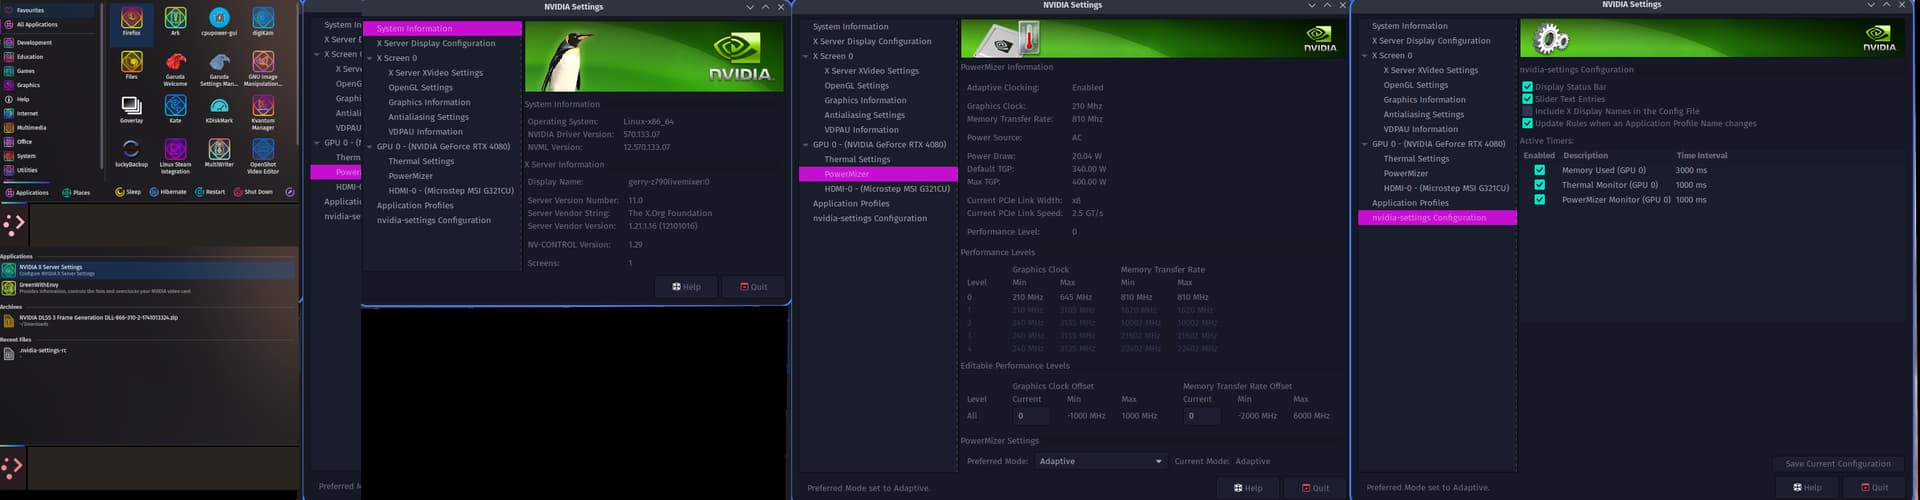1920x500 pixels.
Task: Click Quit in the System Information window
Action: [x=754, y=287]
